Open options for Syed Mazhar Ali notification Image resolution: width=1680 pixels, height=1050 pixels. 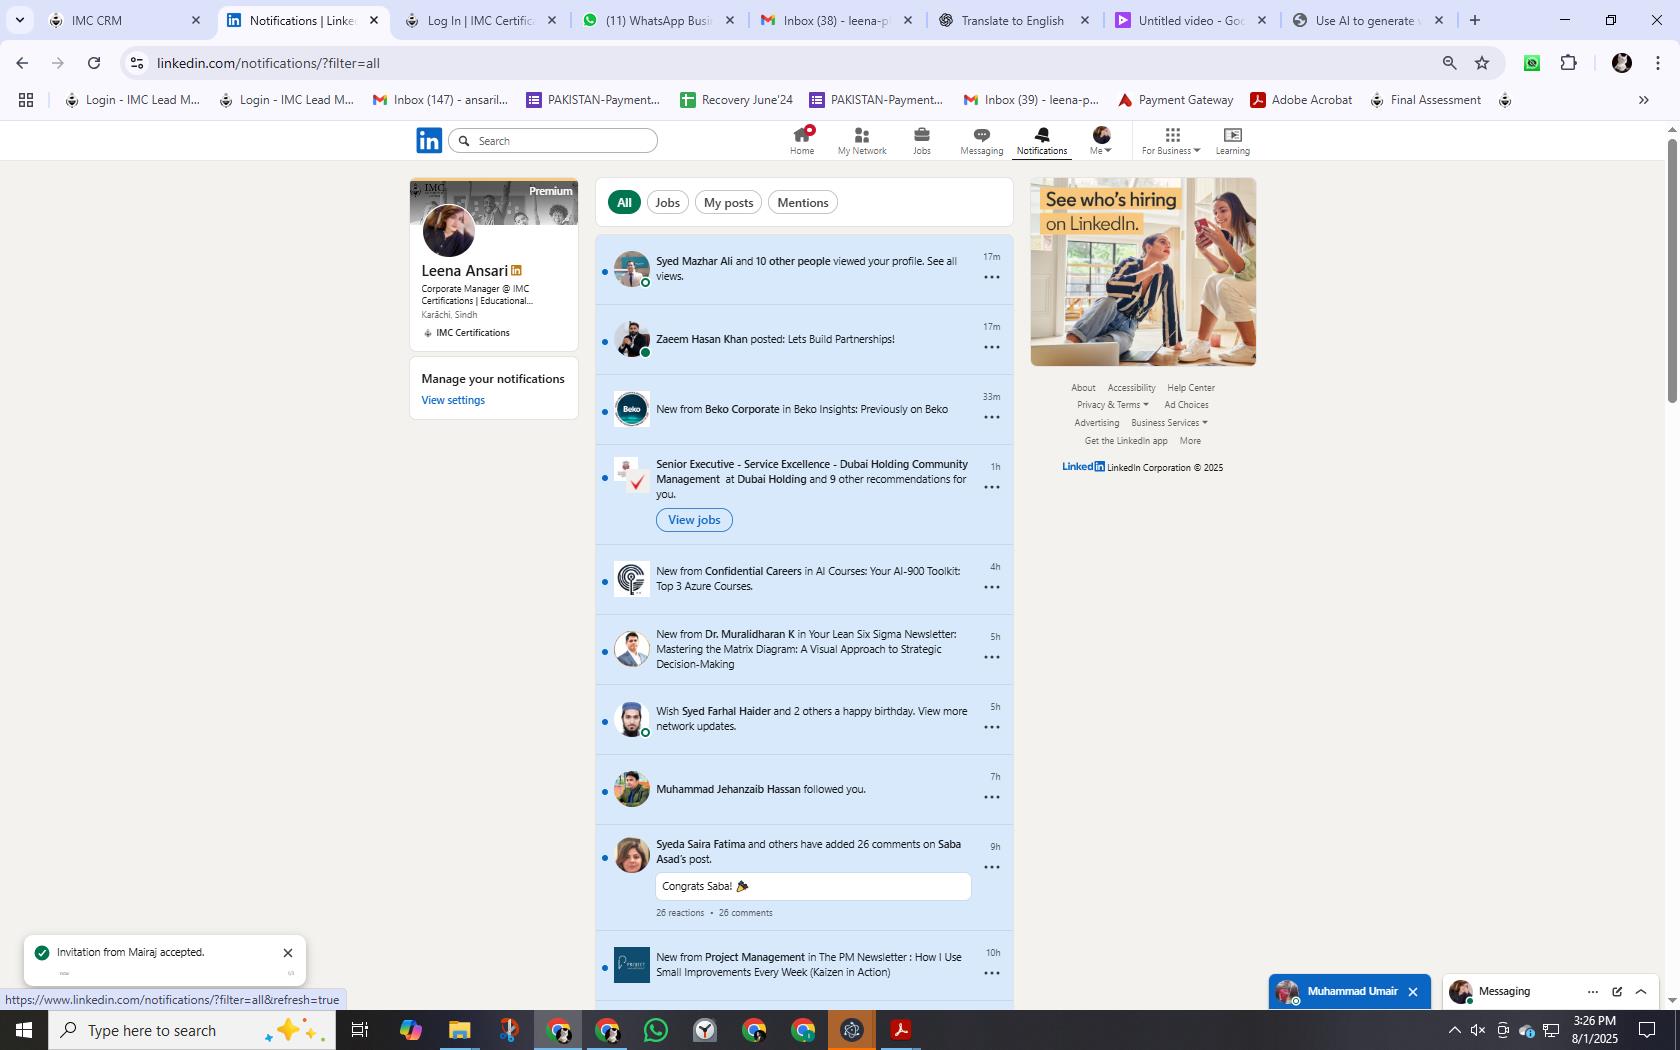coord(992,277)
